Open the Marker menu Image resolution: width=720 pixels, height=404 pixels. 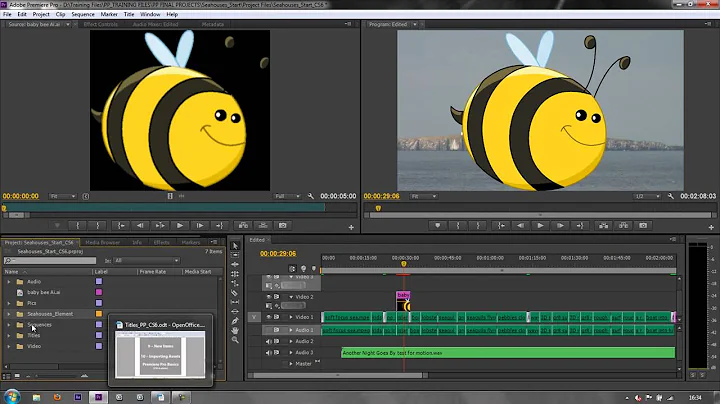(109, 14)
